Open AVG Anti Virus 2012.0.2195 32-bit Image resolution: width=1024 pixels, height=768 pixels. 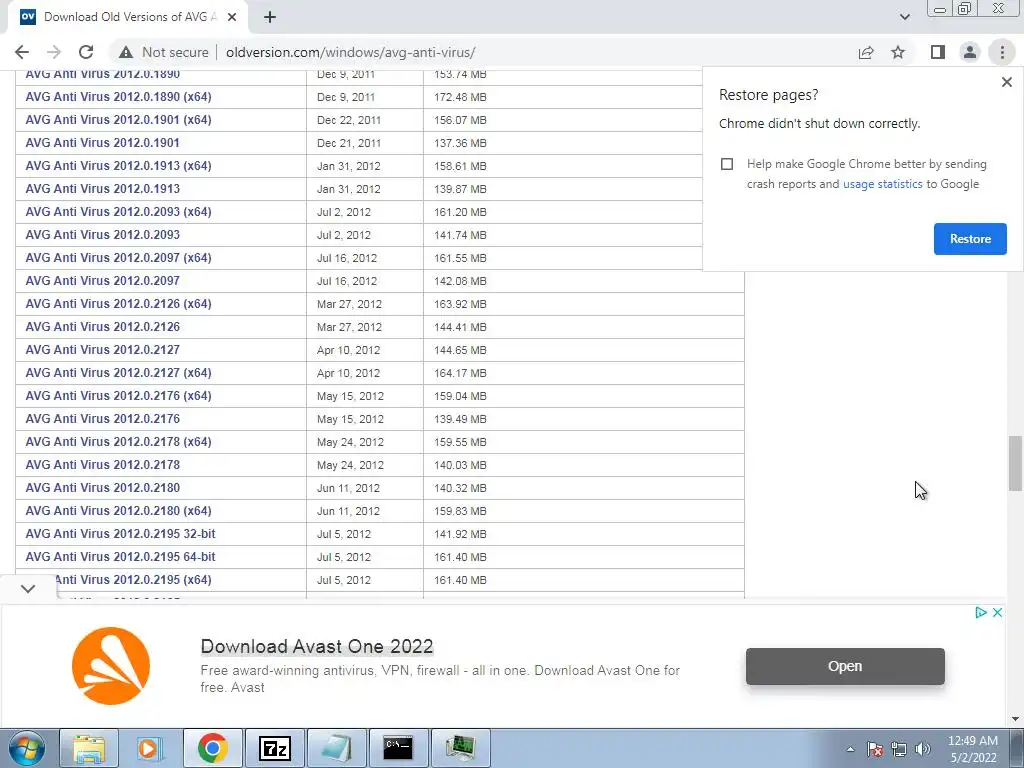120,534
